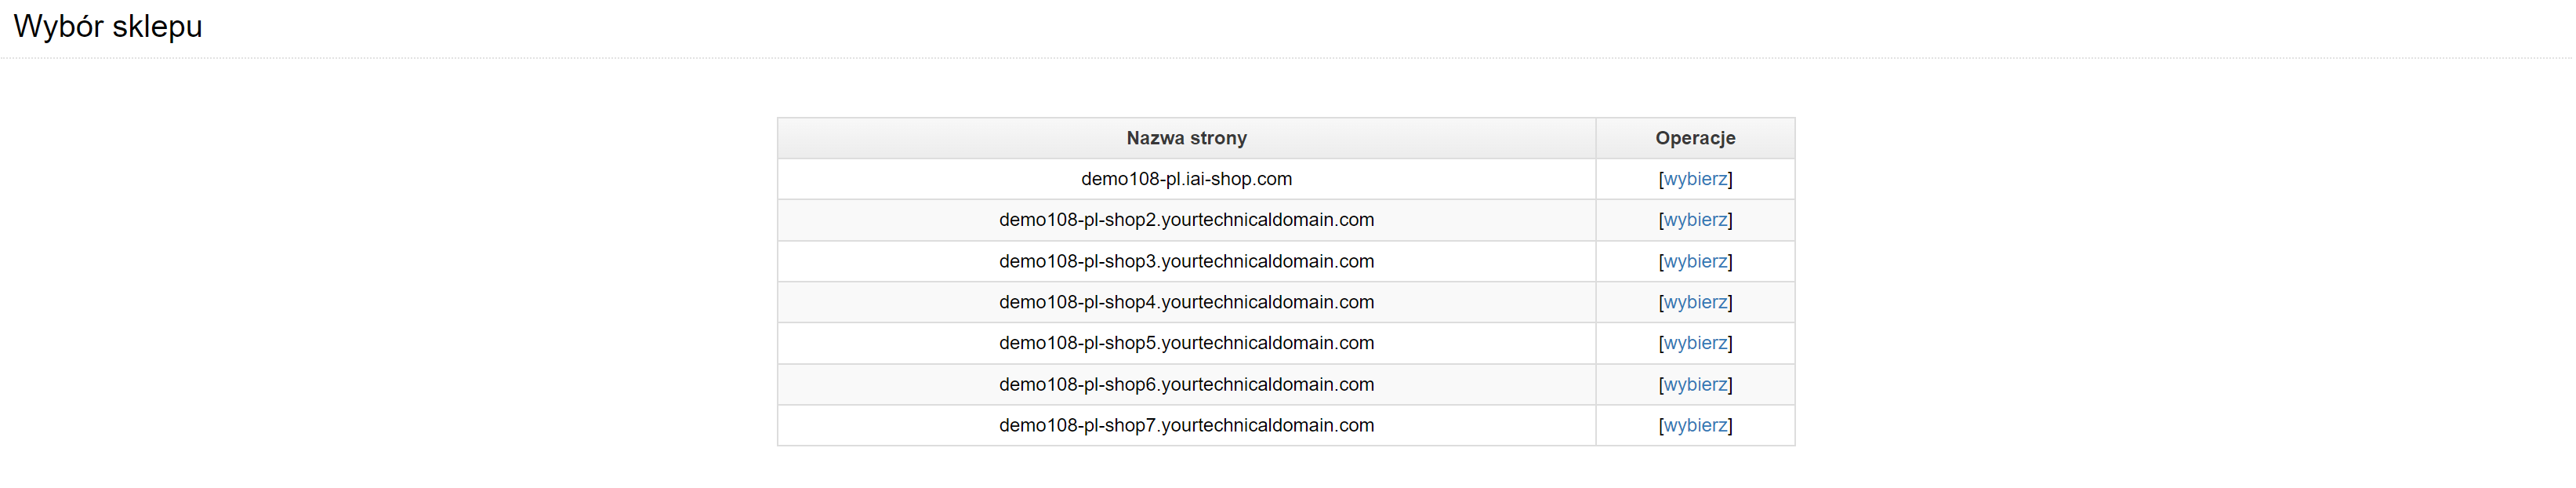Image resolution: width=2576 pixels, height=488 pixels.
Task: Choose wybierz for demo108-pl-shop7 domain
Action: [1694, 425]
